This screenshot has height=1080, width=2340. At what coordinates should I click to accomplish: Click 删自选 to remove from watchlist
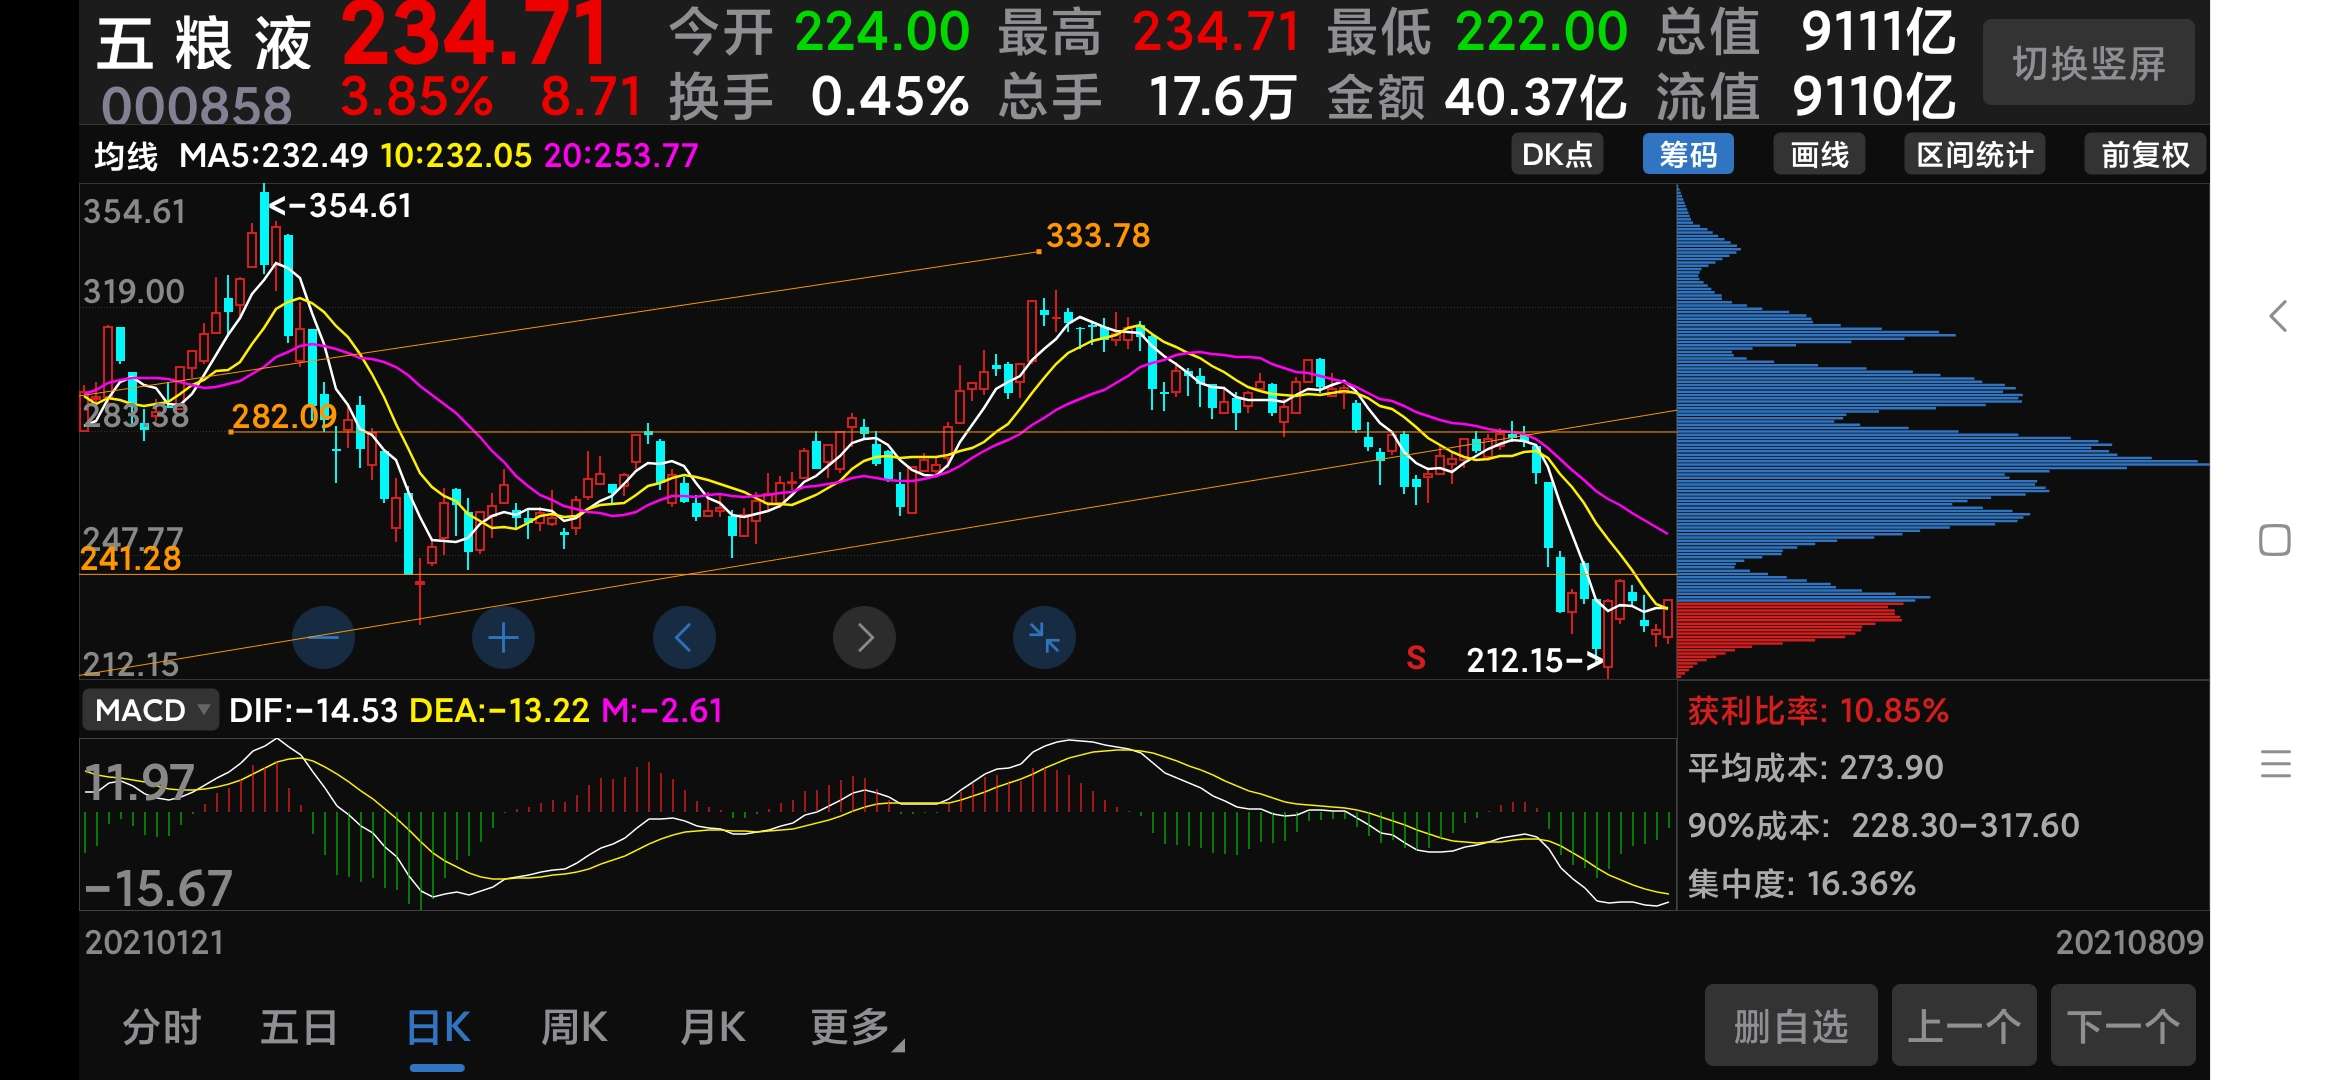point(1791,1025)
